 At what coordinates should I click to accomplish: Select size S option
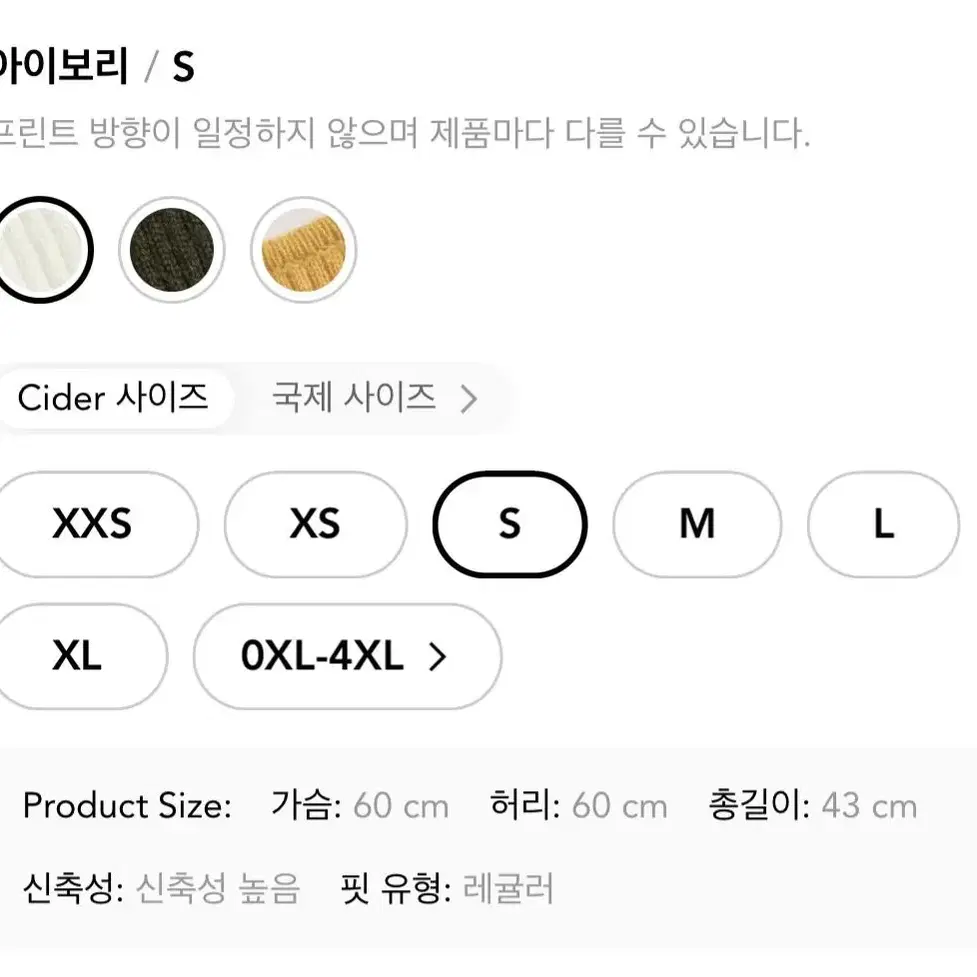[x=510, y=524]
